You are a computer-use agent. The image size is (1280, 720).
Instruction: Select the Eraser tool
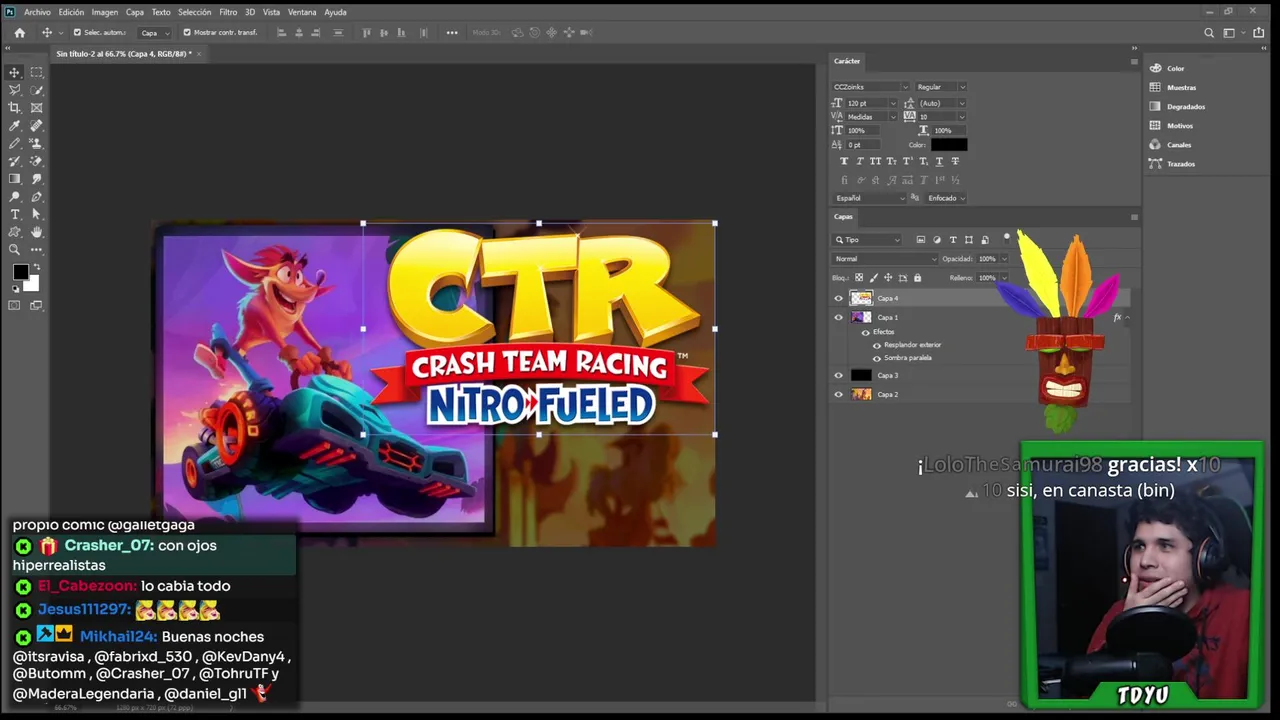pos(37,161)
